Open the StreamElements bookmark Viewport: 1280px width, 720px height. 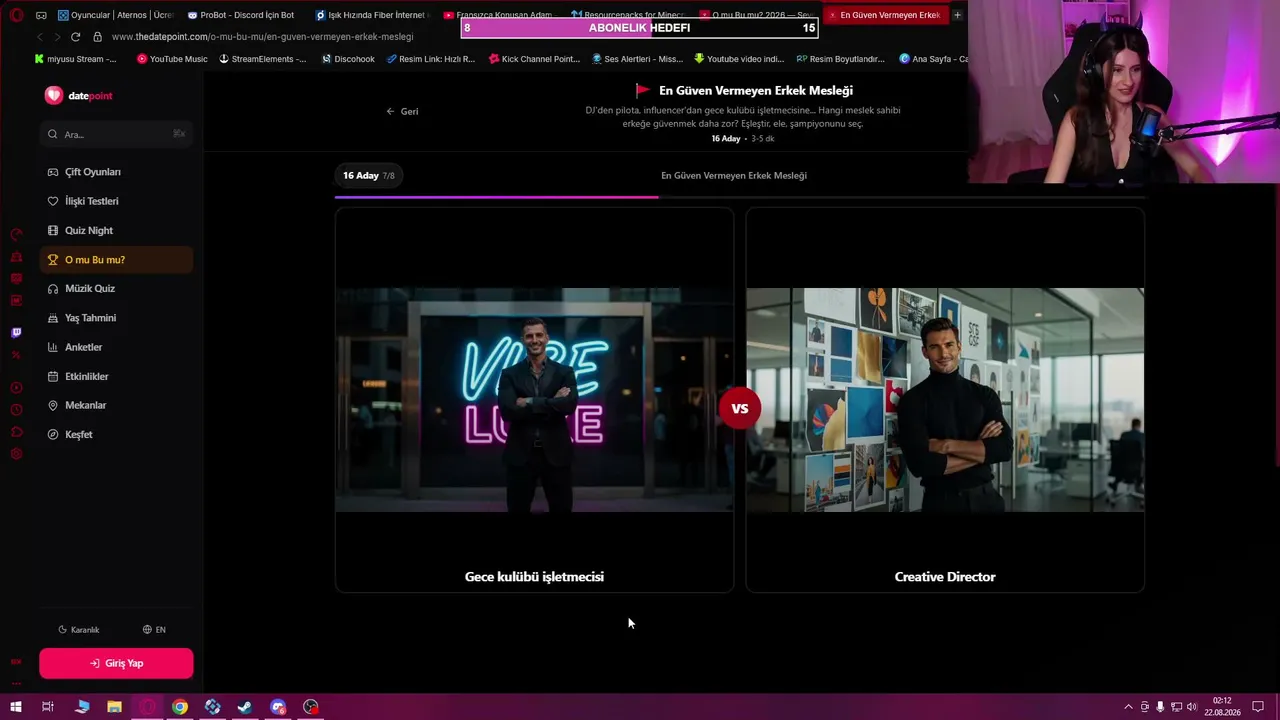point(262,59)
